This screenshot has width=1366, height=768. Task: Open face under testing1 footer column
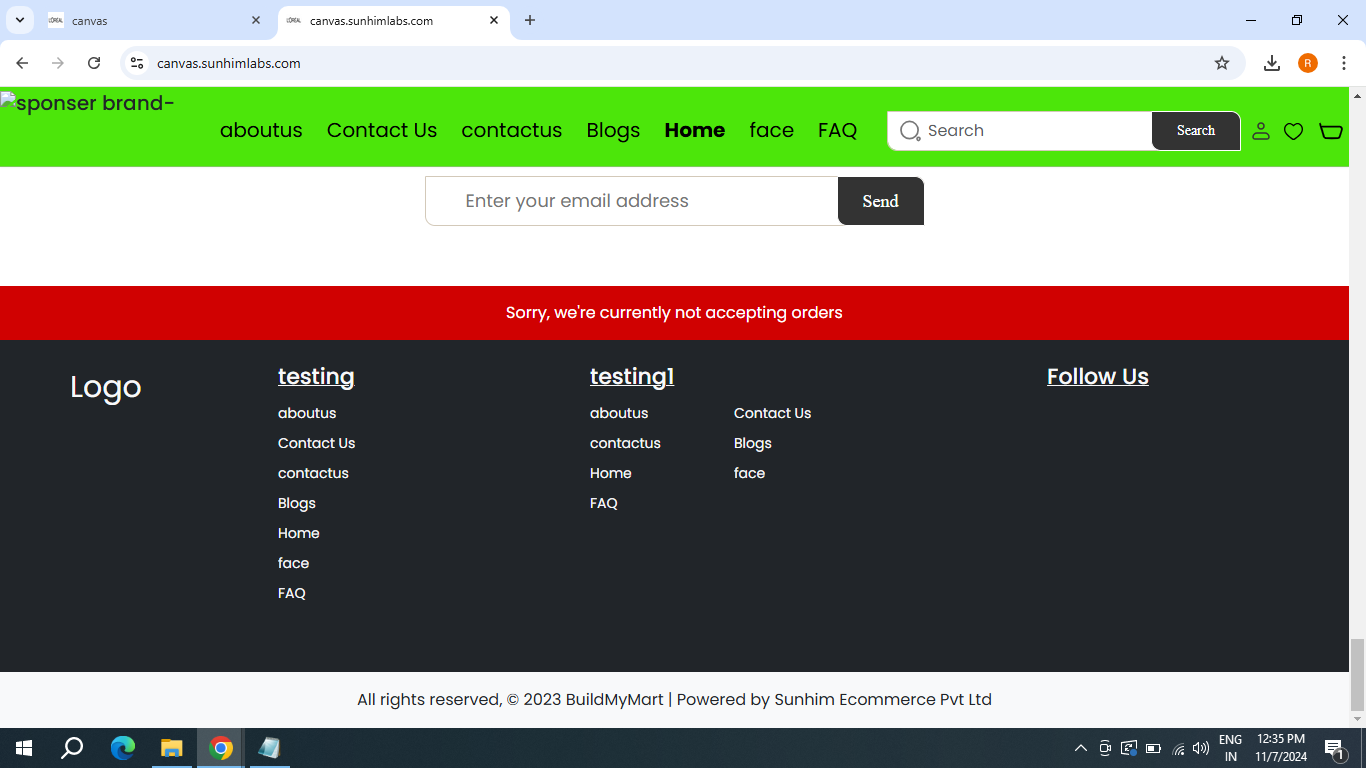pos(750,473)
